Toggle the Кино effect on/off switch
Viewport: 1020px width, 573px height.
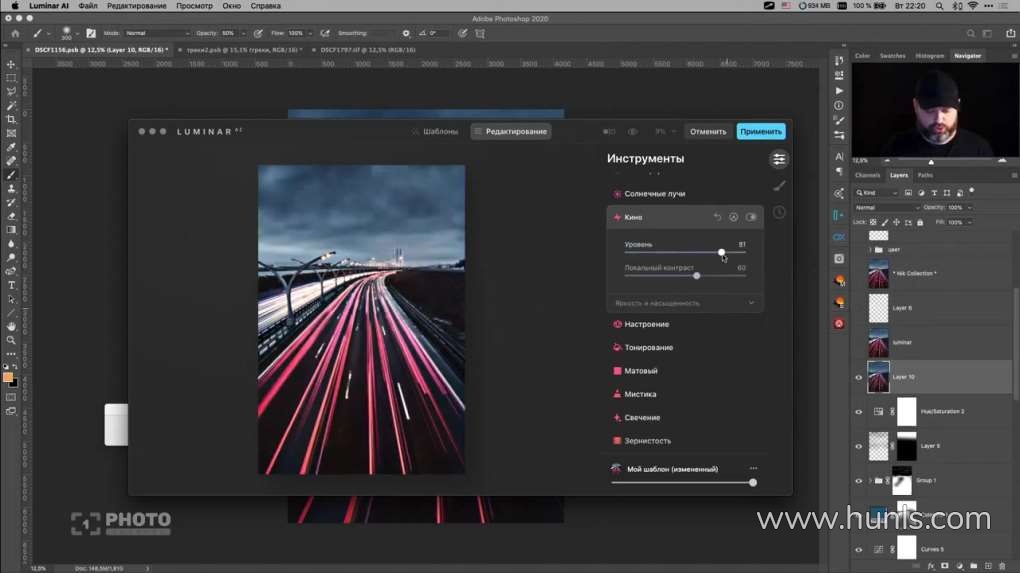coord(751,217)
